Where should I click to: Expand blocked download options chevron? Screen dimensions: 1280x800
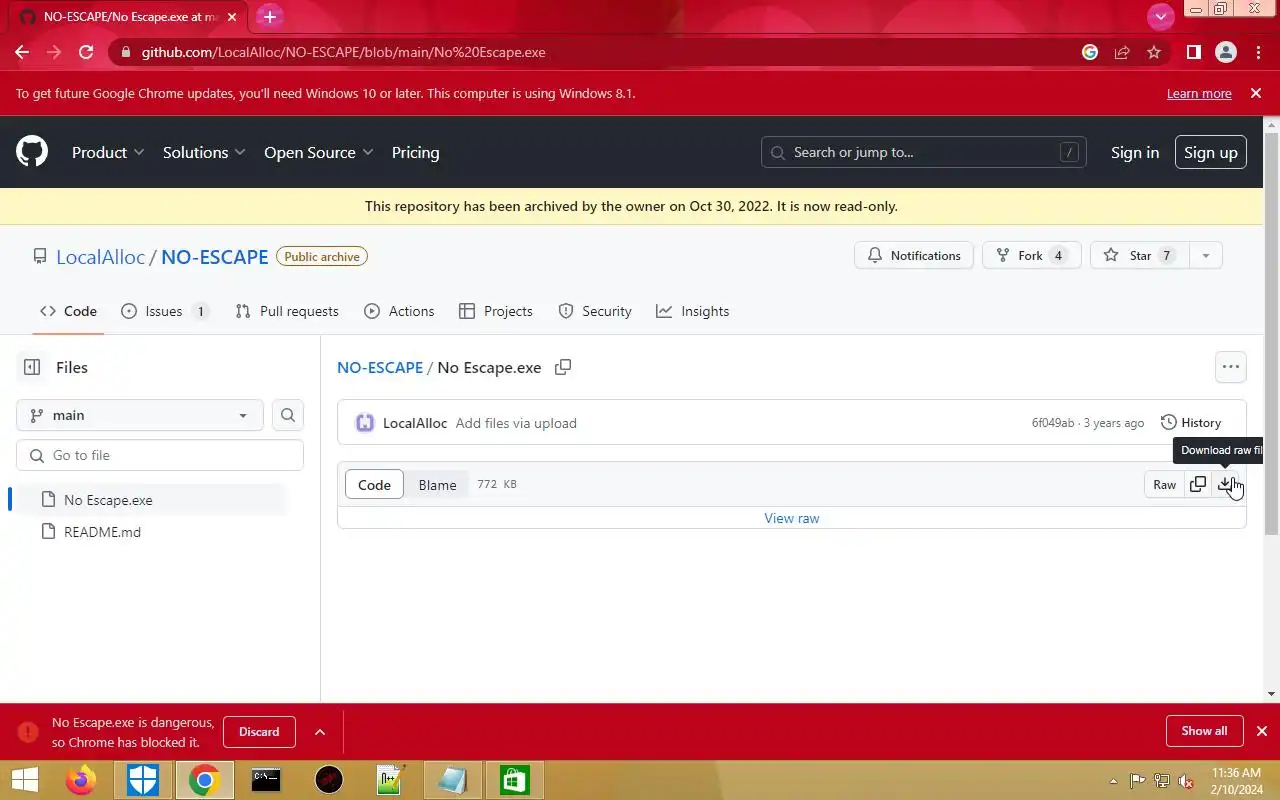tap(320, 732)
